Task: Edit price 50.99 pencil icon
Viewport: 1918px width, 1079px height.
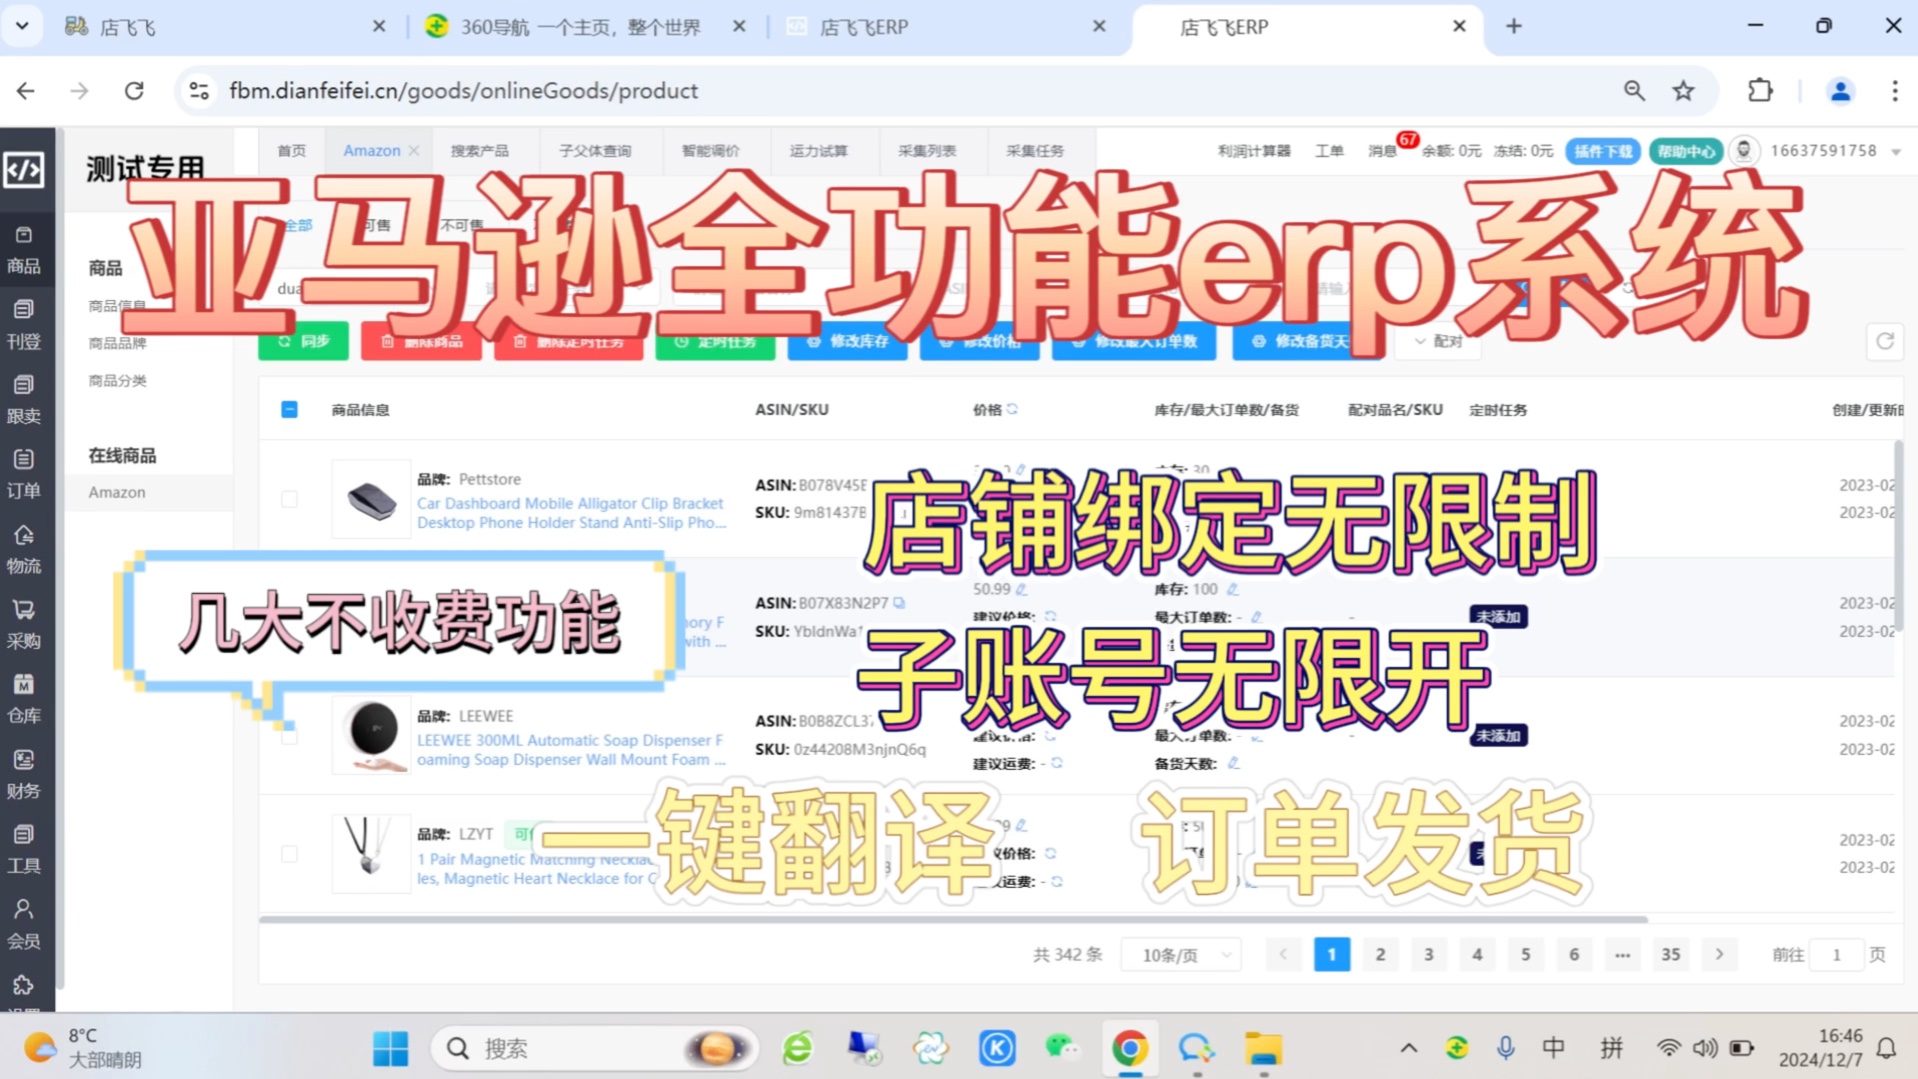Action: (1021, 590)
